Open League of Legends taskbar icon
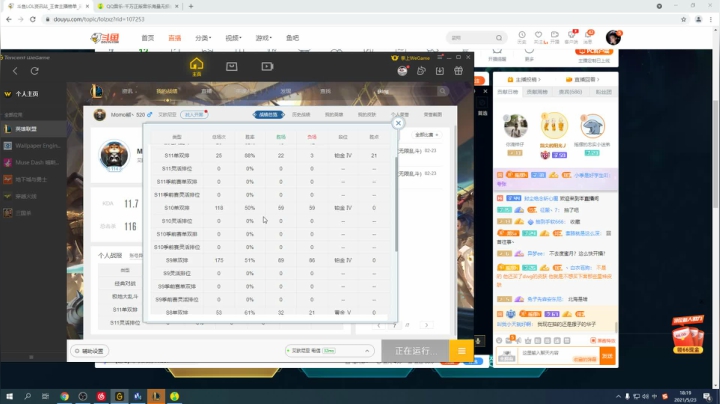 156,396
